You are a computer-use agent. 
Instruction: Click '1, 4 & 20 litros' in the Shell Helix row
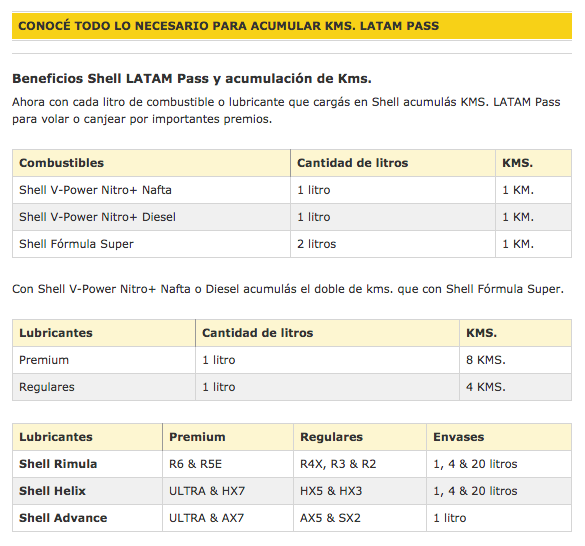pyautogui.click(x=499, y=491)
